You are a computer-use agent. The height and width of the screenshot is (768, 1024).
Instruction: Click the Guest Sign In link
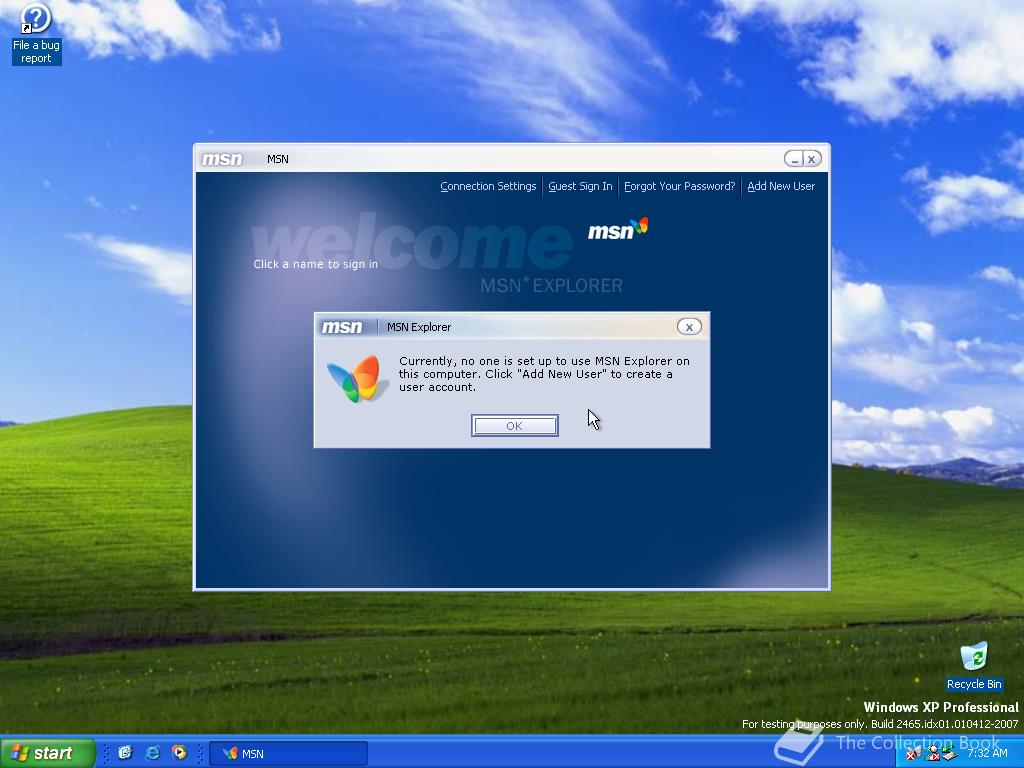(580, 186)
